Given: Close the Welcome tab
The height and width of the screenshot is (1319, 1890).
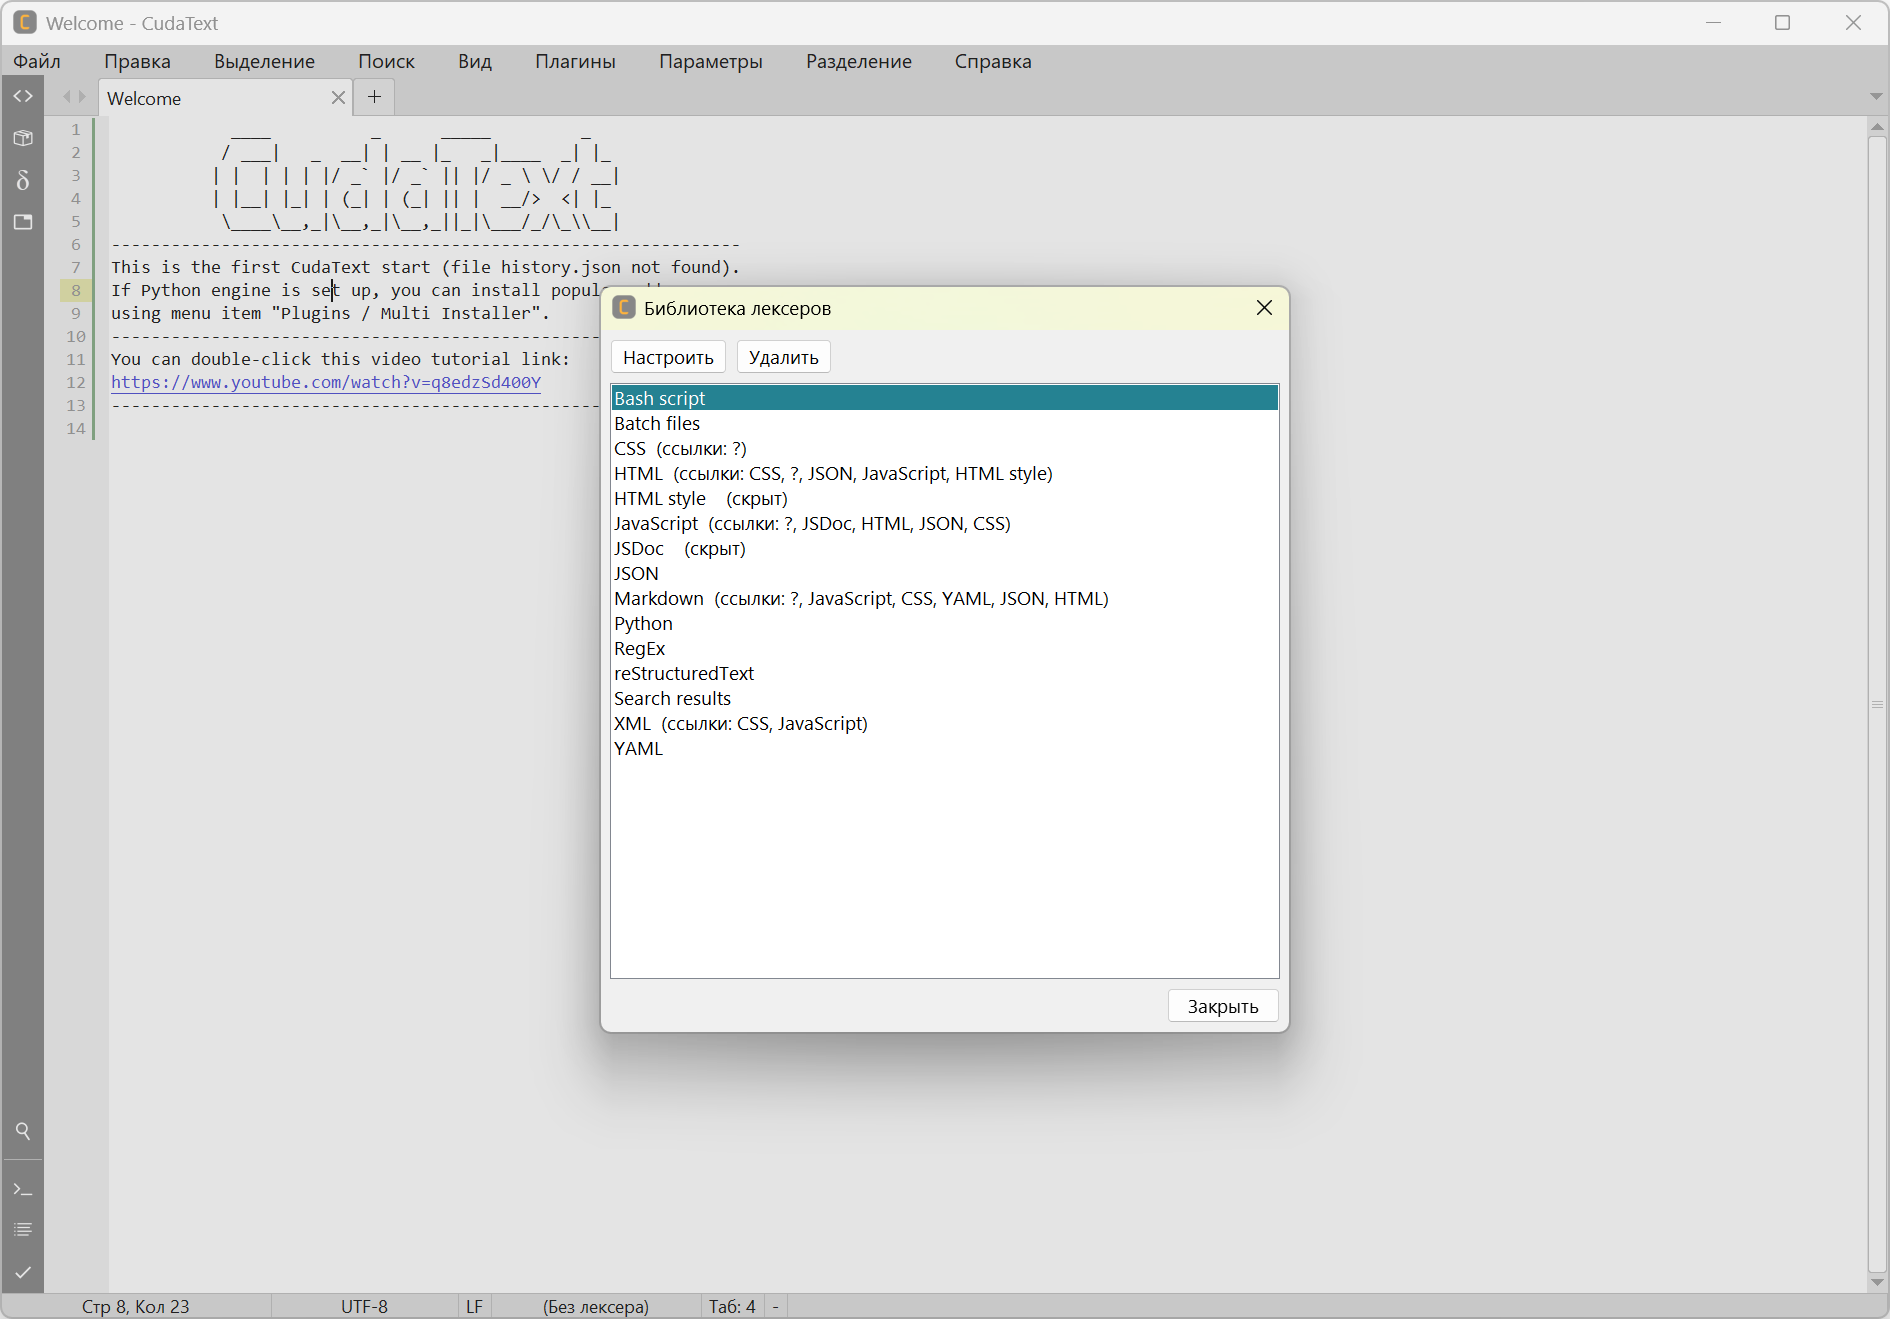Looking at the screenshot, I should click(x=338, y=97).
